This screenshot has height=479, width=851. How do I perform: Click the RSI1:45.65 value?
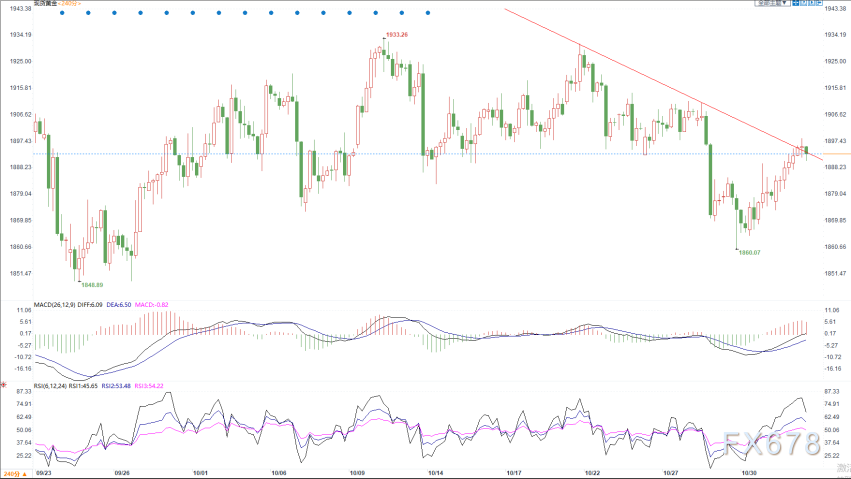pos(83,386)
